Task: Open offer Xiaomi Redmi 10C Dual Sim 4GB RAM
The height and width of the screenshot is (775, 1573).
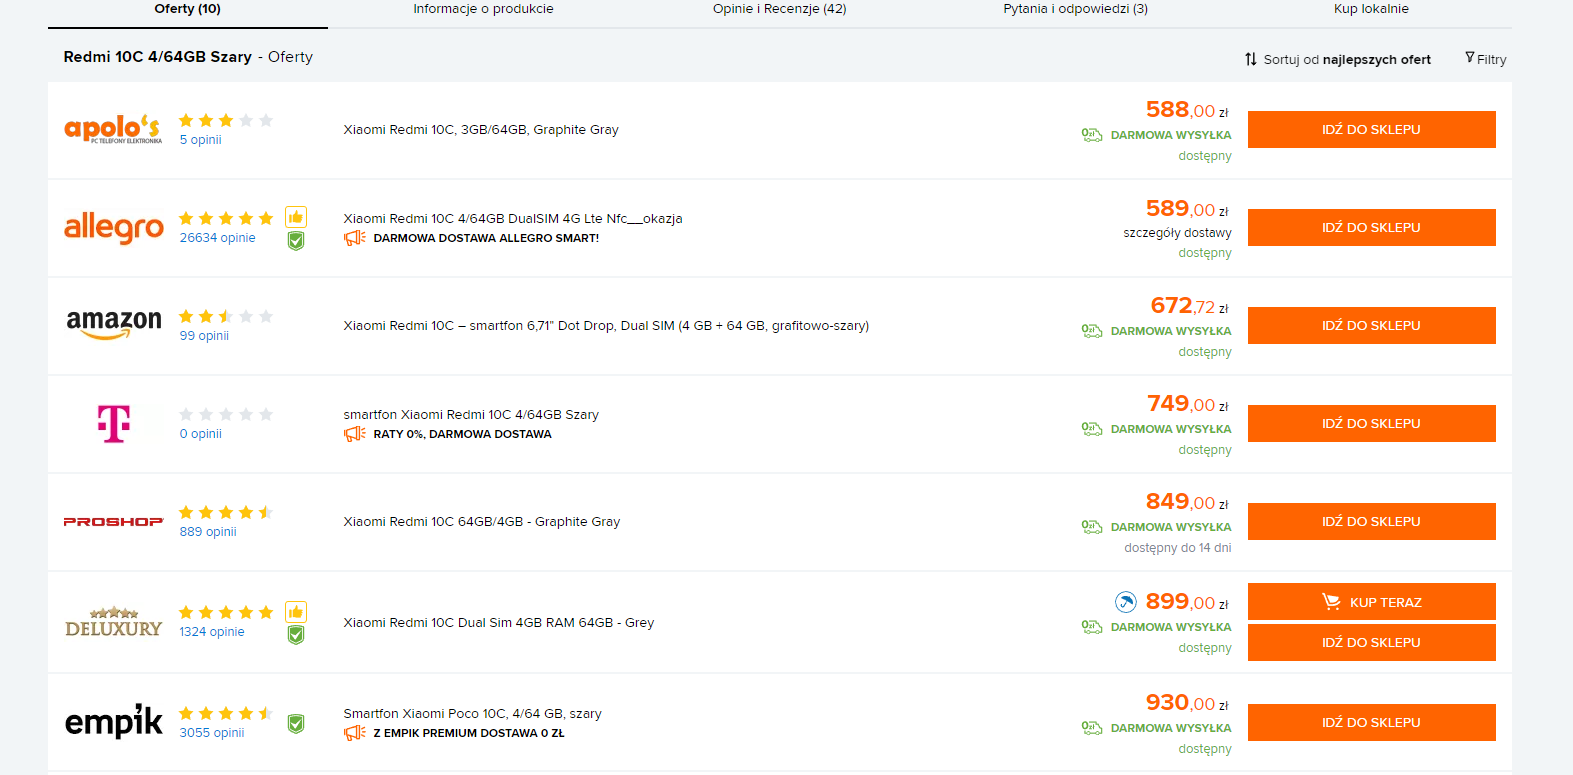Action: click(499, 623)
